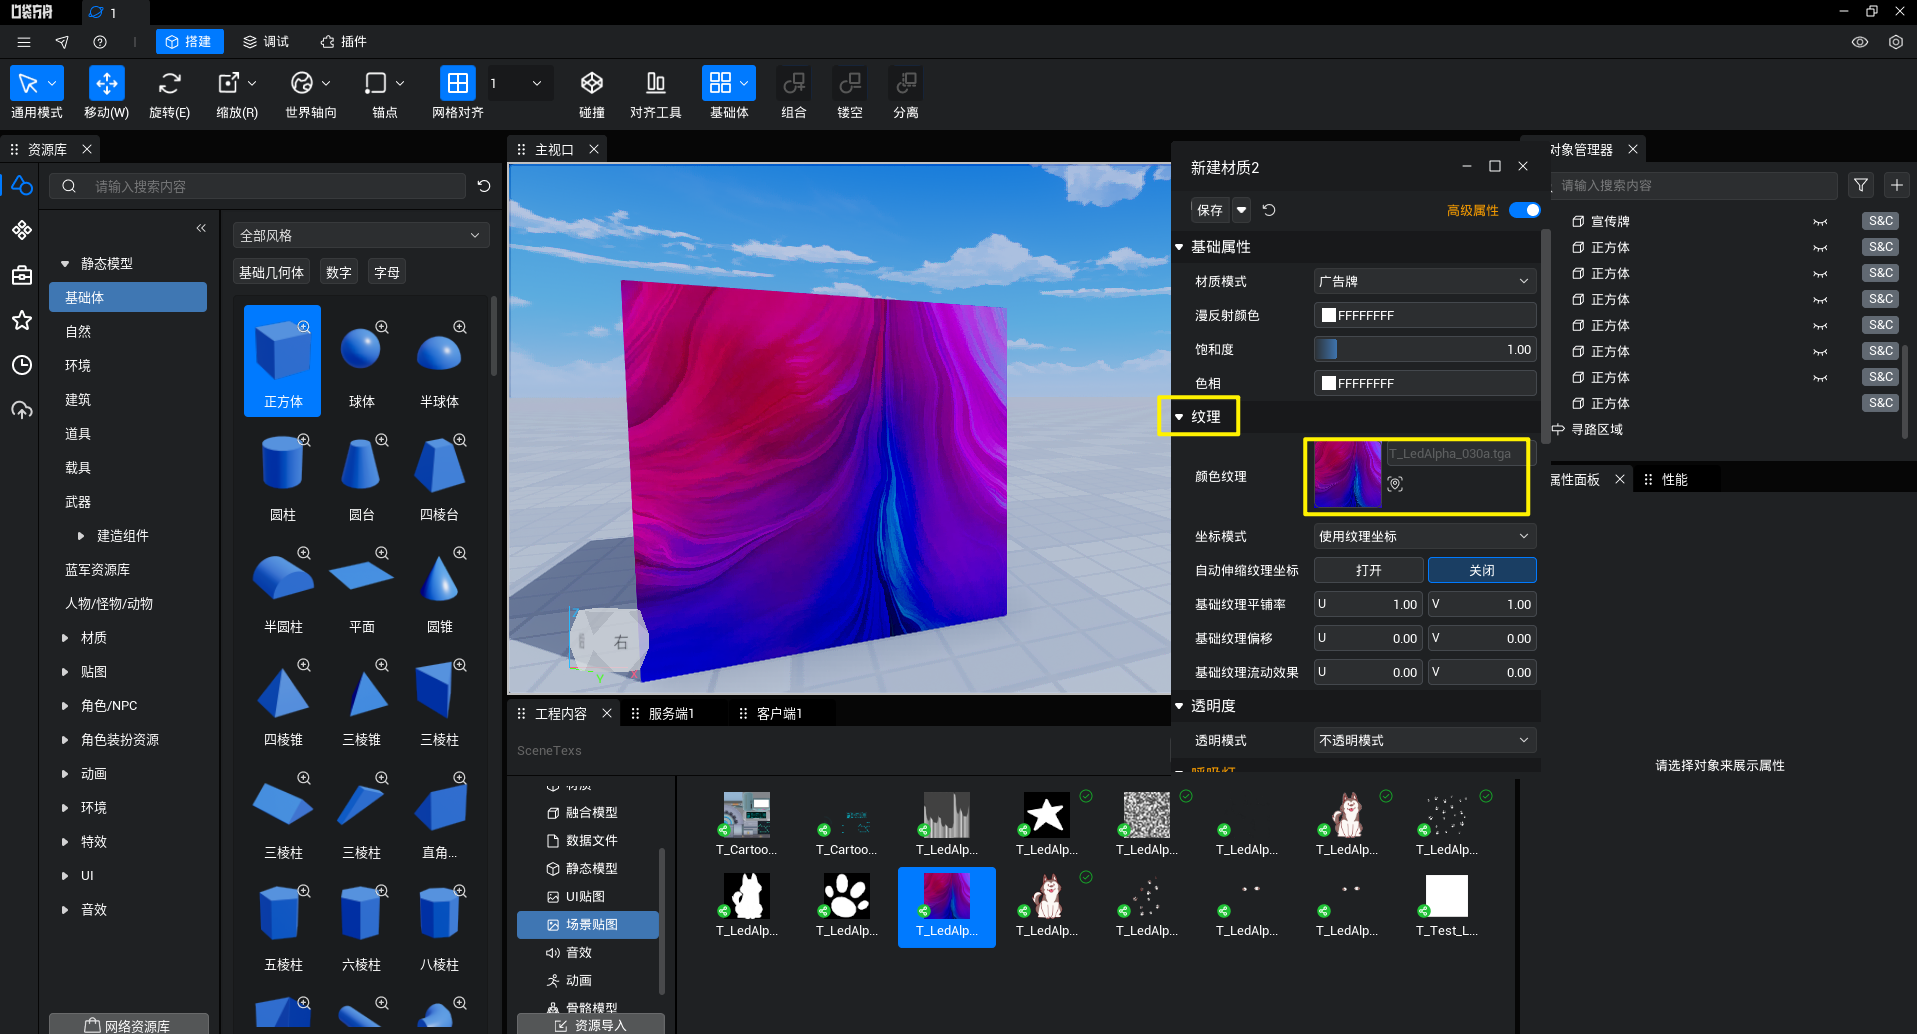Open history clock in resource sidebar
The width and height of the screenshot is (1917, 1034).
coord(22,365)
